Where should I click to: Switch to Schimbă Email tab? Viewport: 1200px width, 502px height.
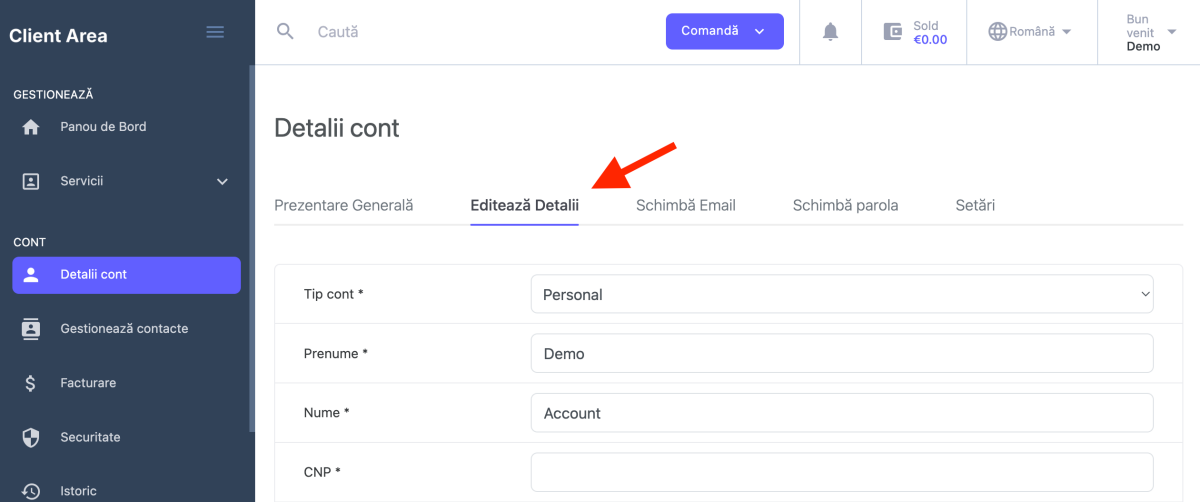point(685,205)
